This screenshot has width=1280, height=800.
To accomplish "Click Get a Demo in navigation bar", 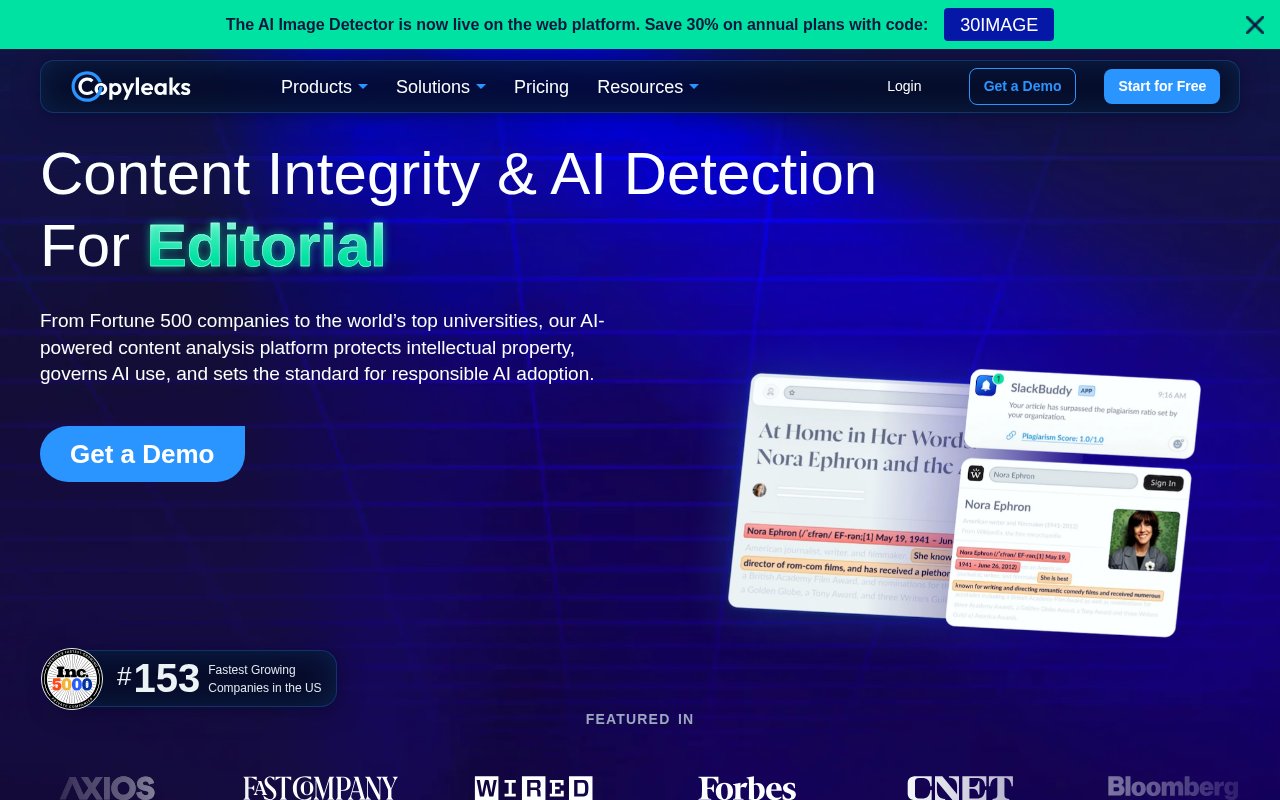I will pos(1022,86).
